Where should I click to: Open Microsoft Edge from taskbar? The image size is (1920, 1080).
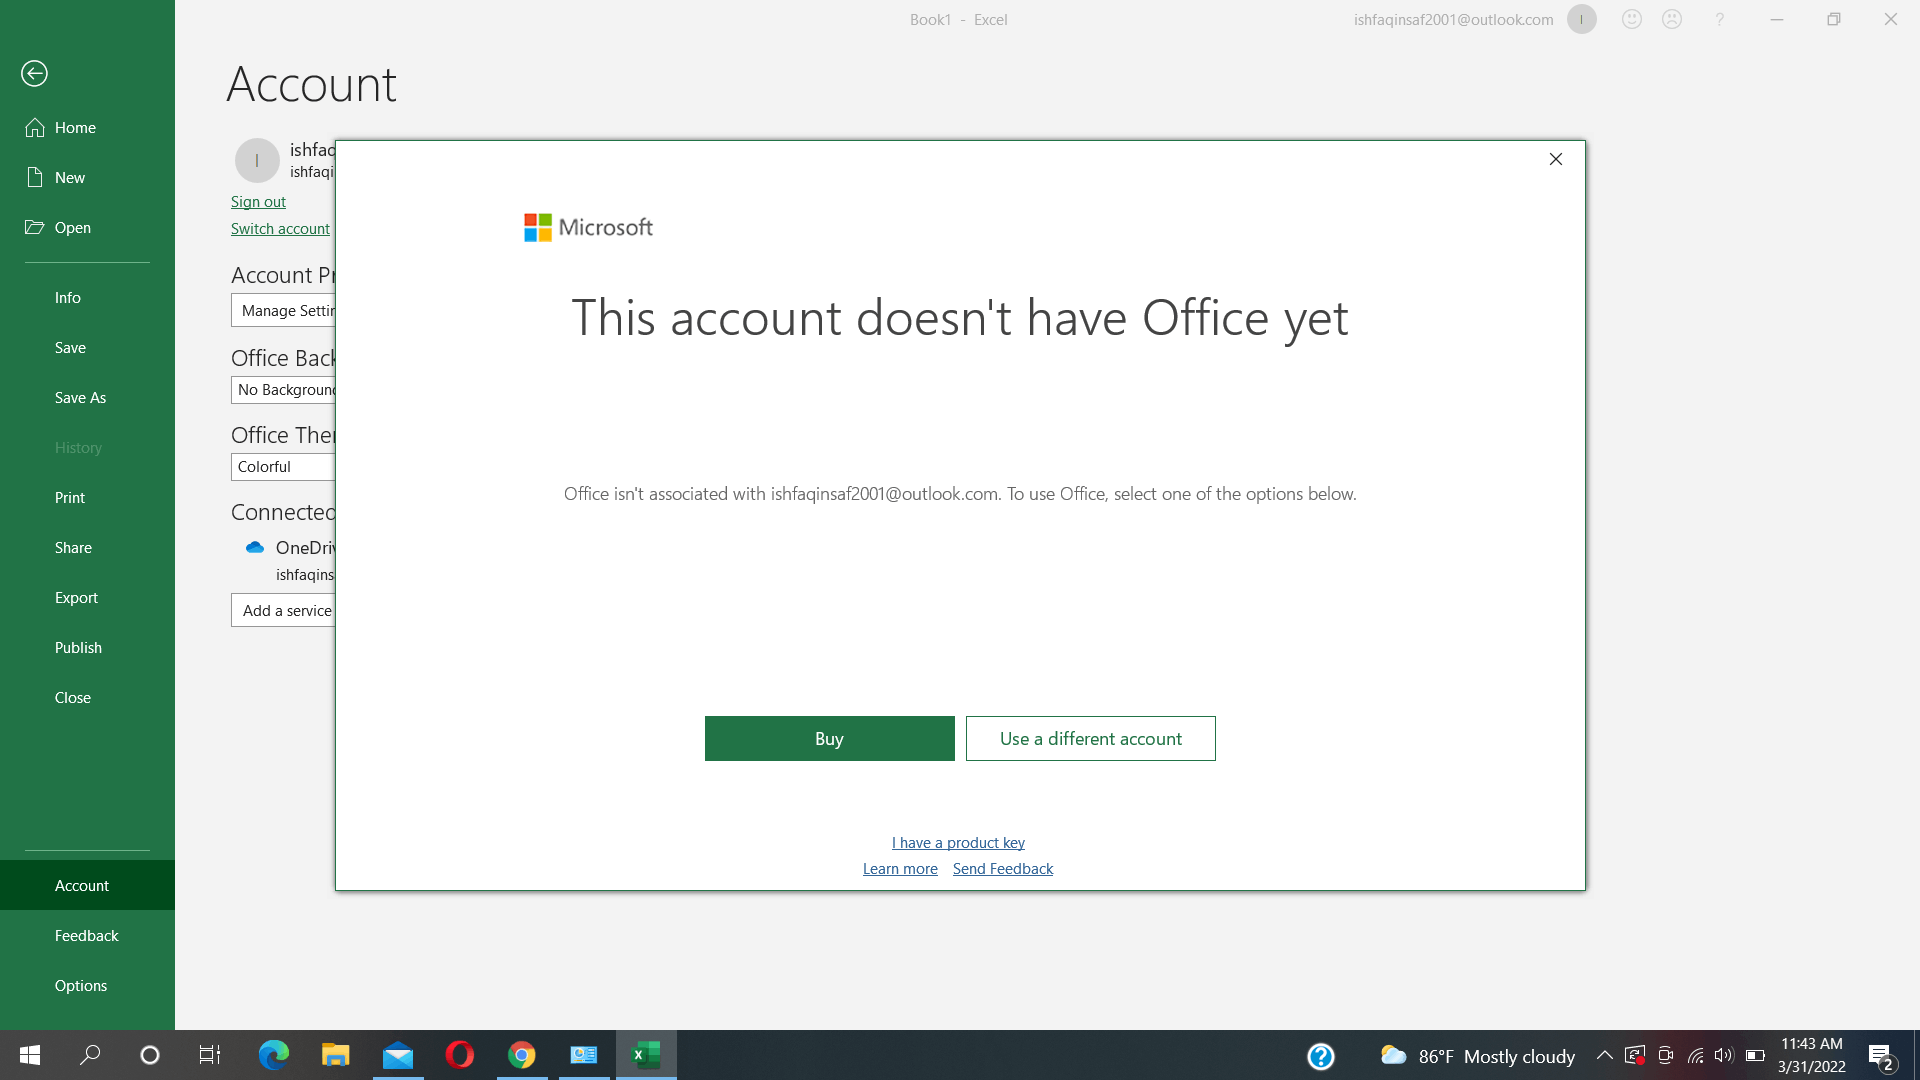[x=273, y=1055]
